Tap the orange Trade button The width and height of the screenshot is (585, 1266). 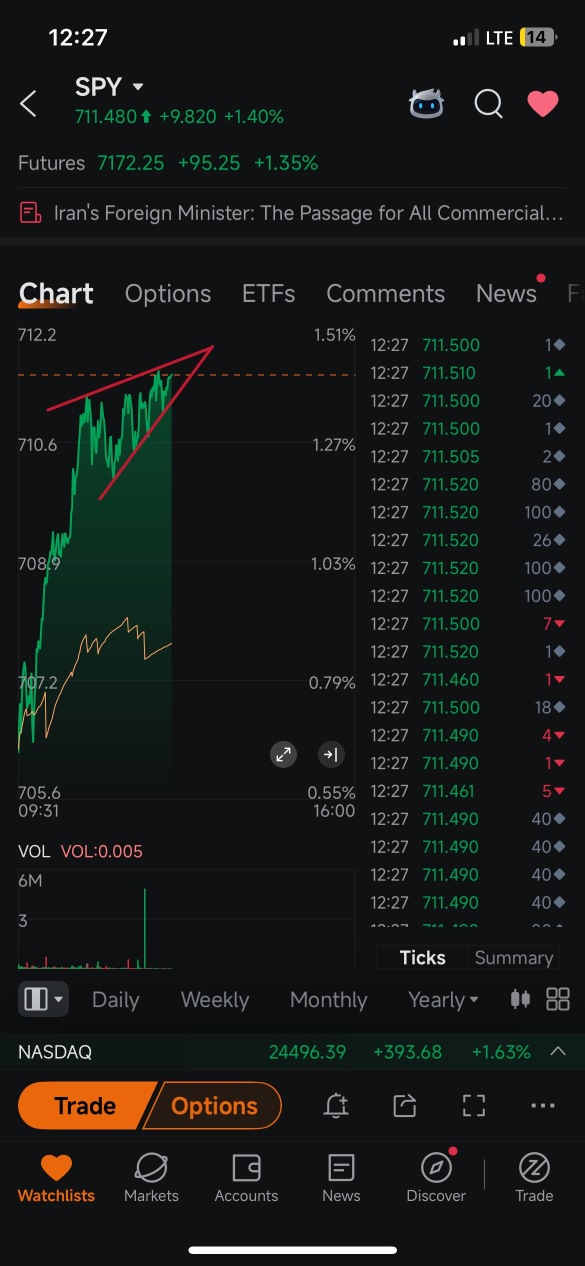pos(85,1106)
